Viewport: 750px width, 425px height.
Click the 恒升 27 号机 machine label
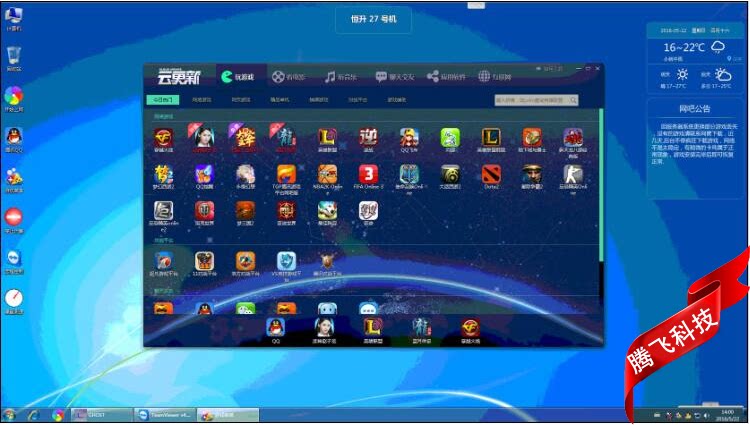pyautogui.click(x=374, y=20)
